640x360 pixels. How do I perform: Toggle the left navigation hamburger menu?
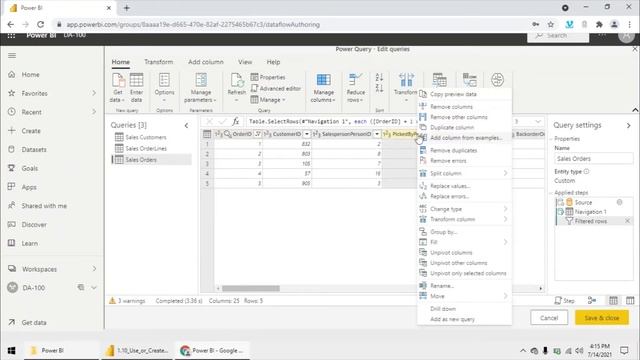[x=12, y=56]
